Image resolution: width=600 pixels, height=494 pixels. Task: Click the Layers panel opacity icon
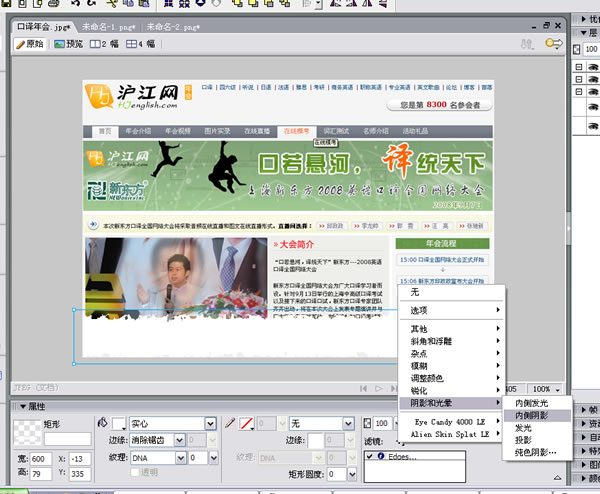pos(577,49)
